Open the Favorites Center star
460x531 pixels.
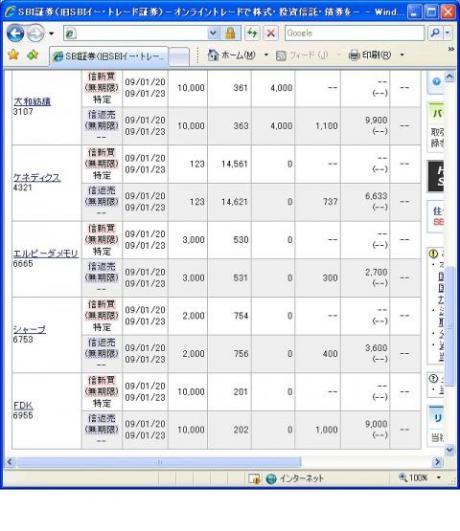[x=14, y=54]
